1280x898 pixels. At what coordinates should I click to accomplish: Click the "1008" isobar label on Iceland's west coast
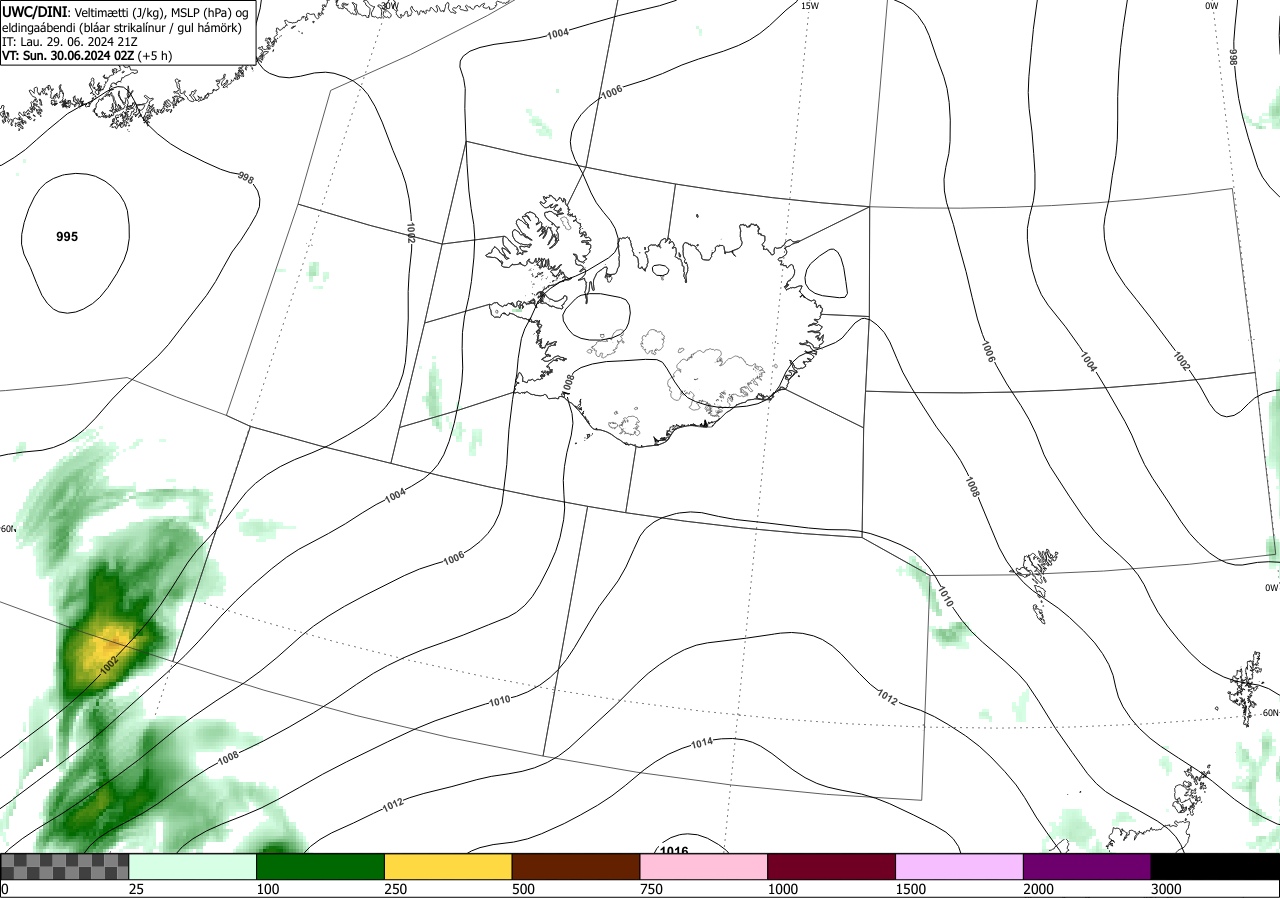click(x=568, y=382)
